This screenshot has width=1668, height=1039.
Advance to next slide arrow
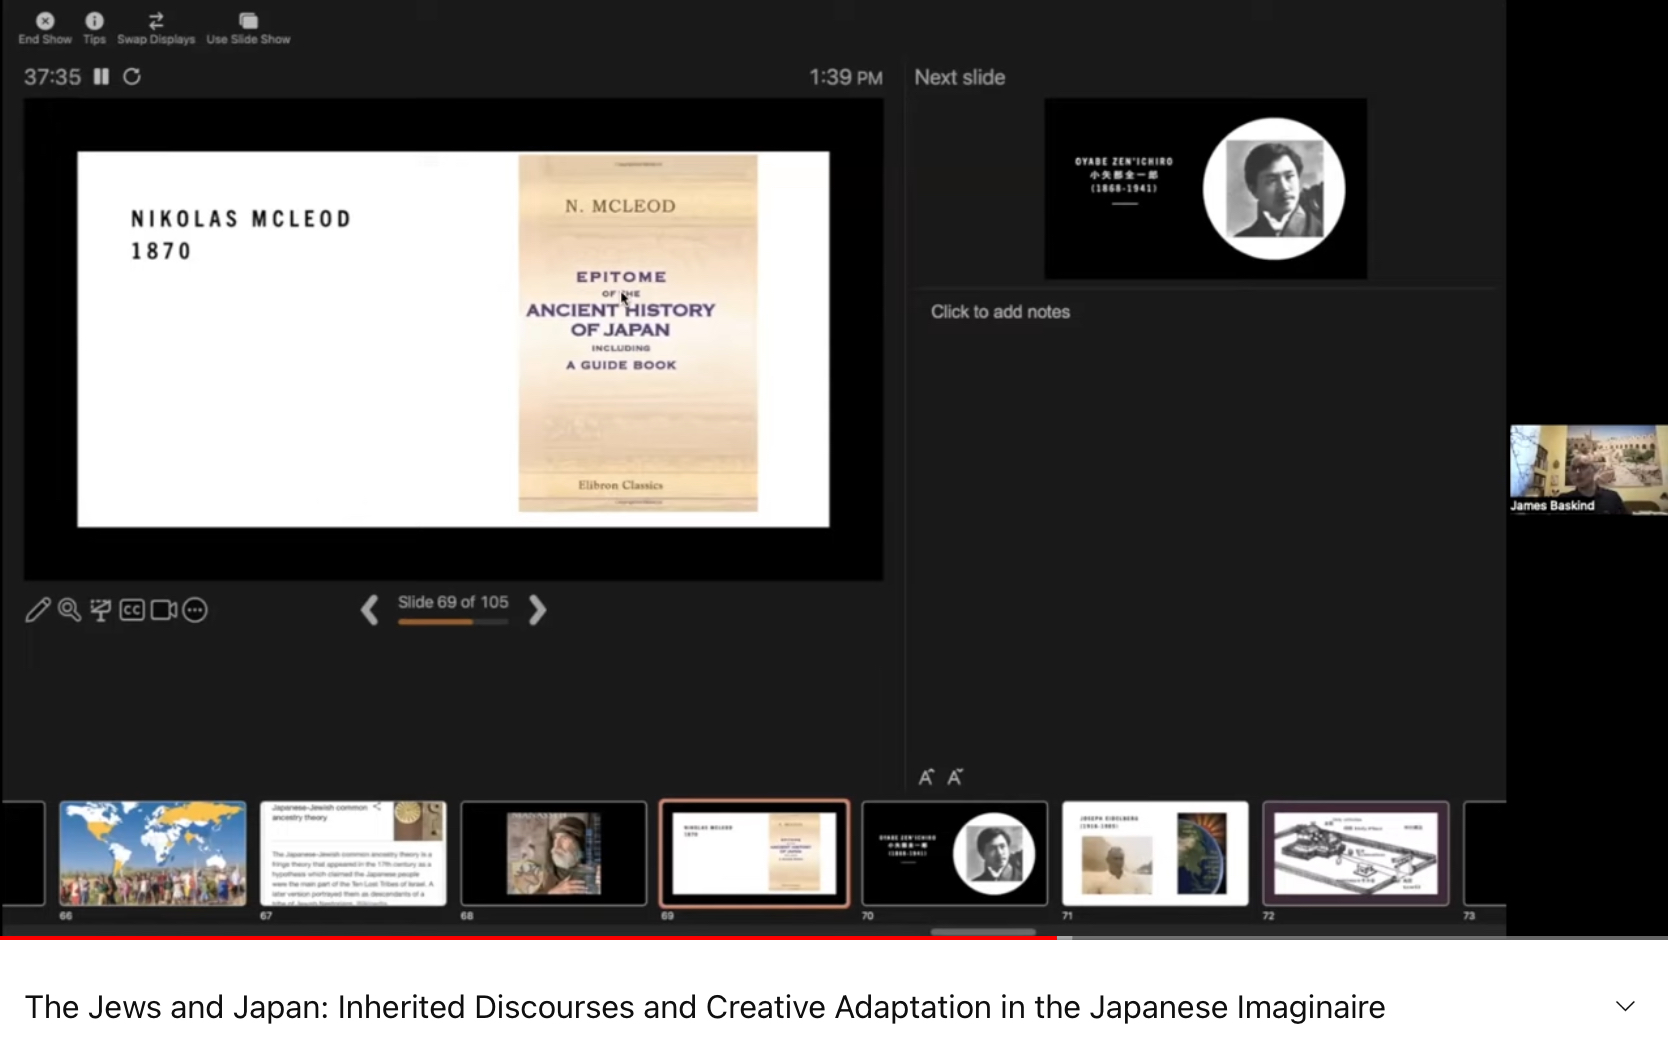pyautogui.click(x=537, y=610)
